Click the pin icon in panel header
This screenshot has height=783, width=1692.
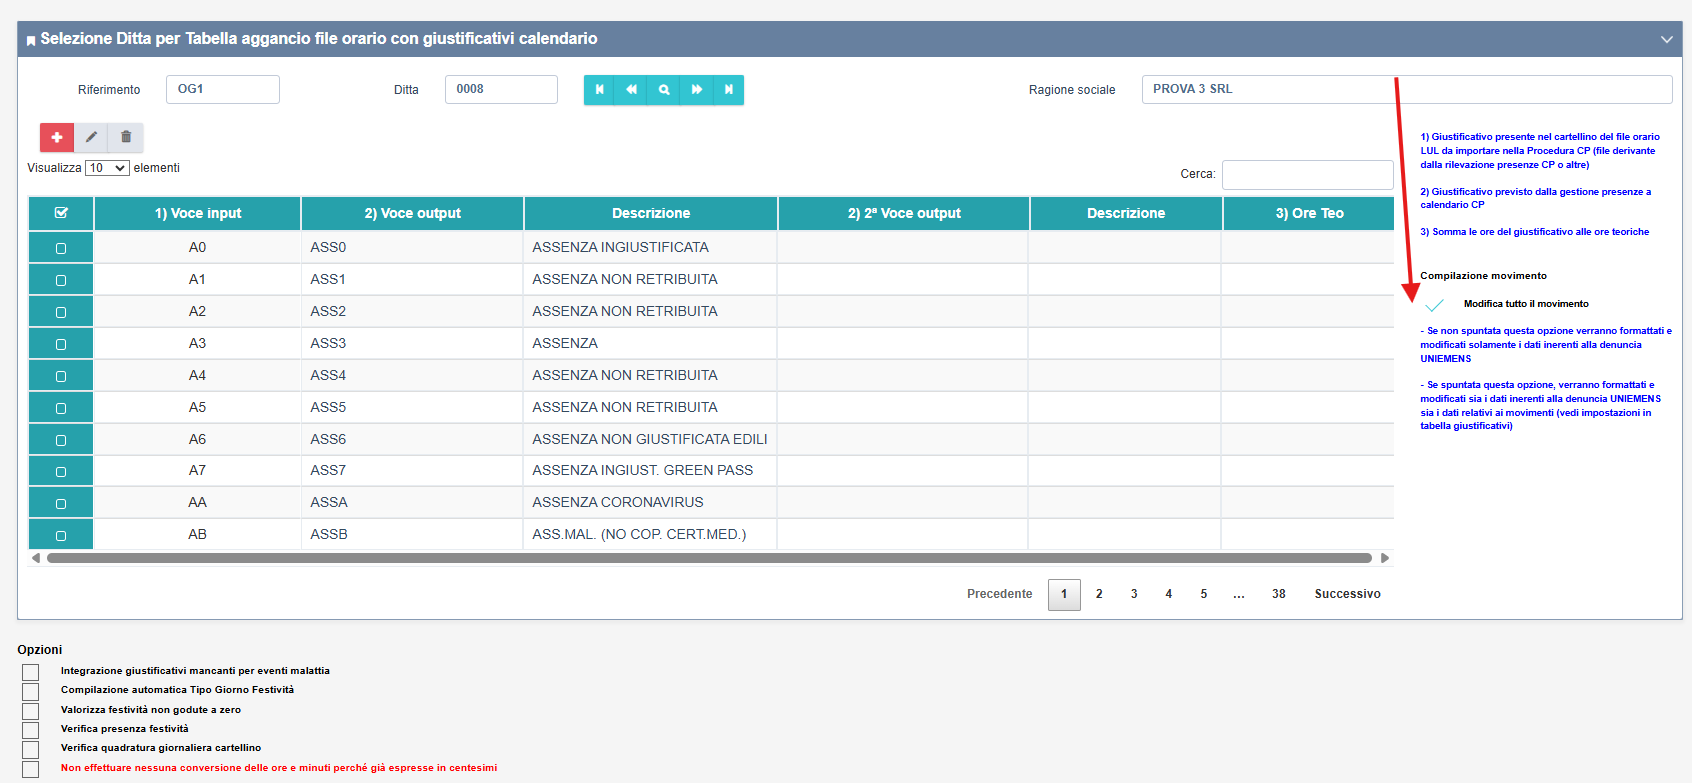pyautogui.click(x=31, y=40)
